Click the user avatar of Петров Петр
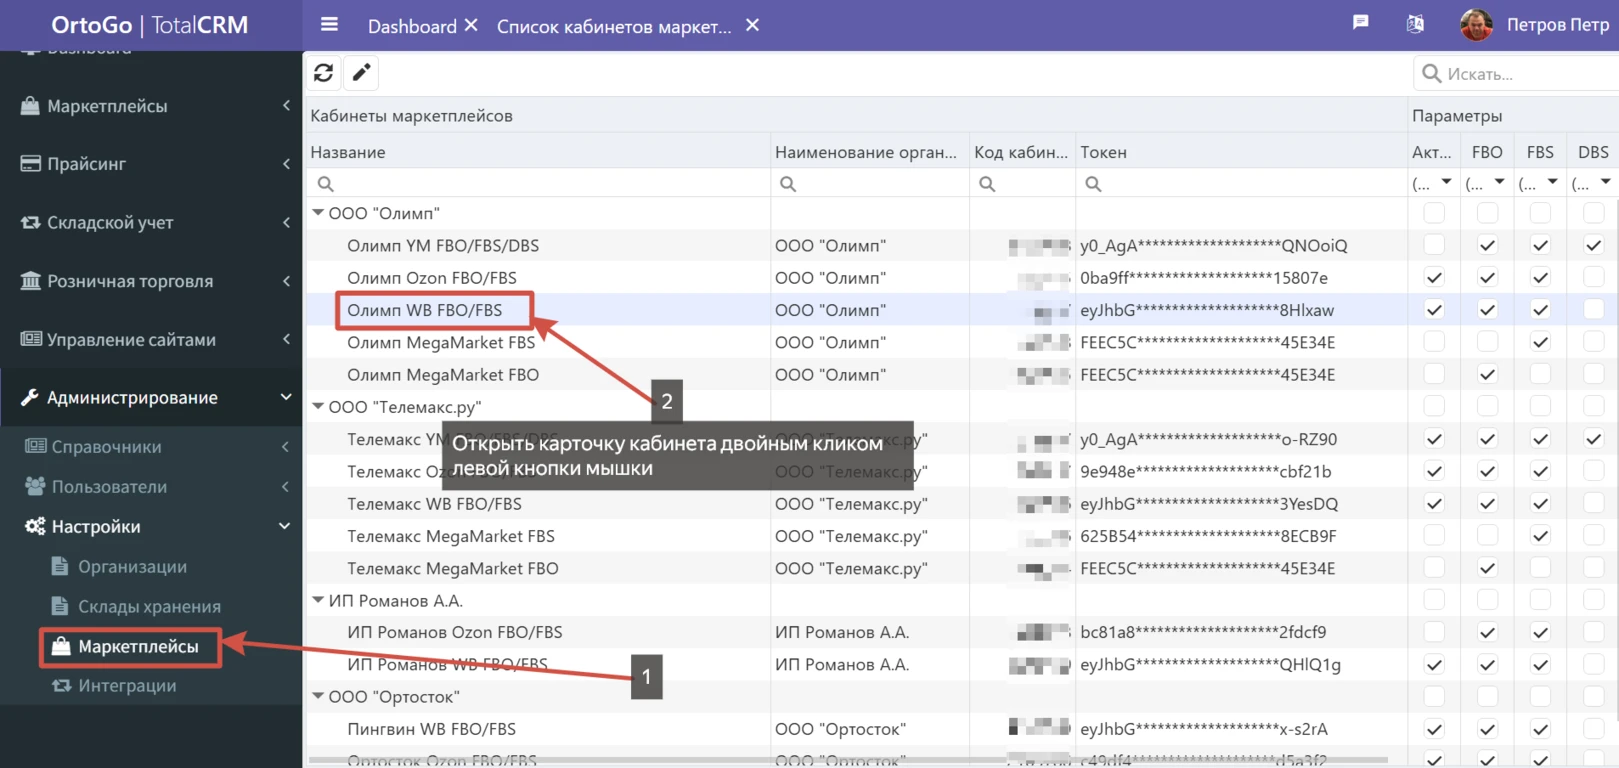 (1476, 25)
